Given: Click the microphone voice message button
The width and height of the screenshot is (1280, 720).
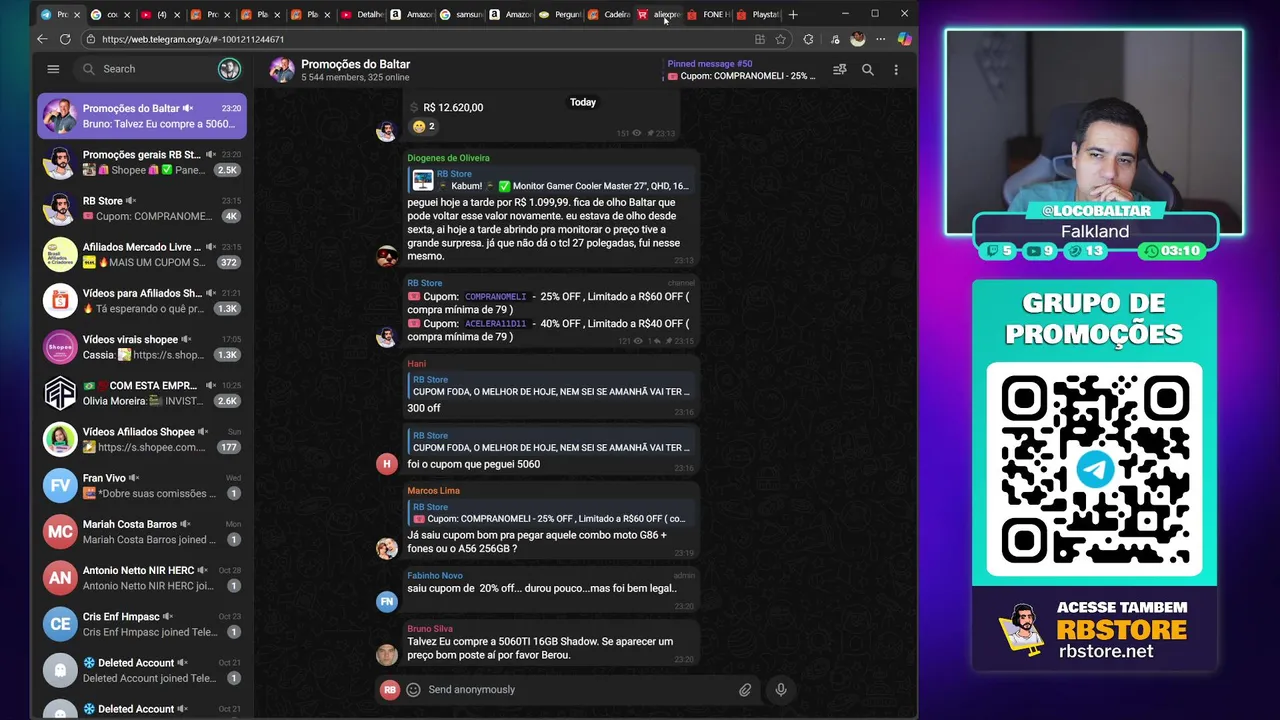Looking at the screenshot, I should tap(781, 690).
